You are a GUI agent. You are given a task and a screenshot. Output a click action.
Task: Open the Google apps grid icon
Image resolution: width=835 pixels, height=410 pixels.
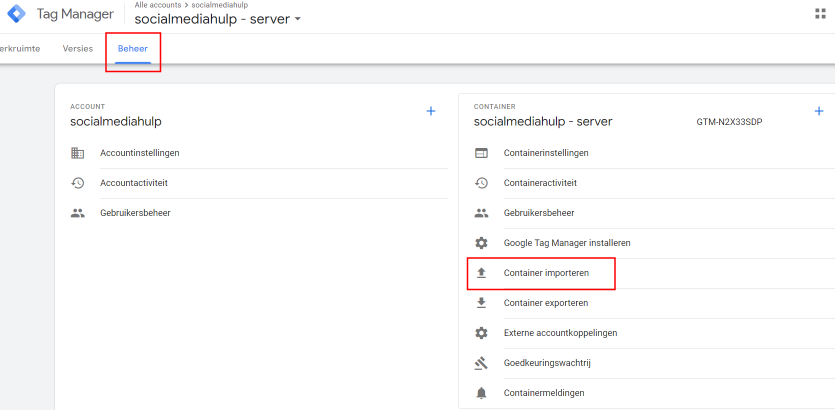tap(821, 14)
